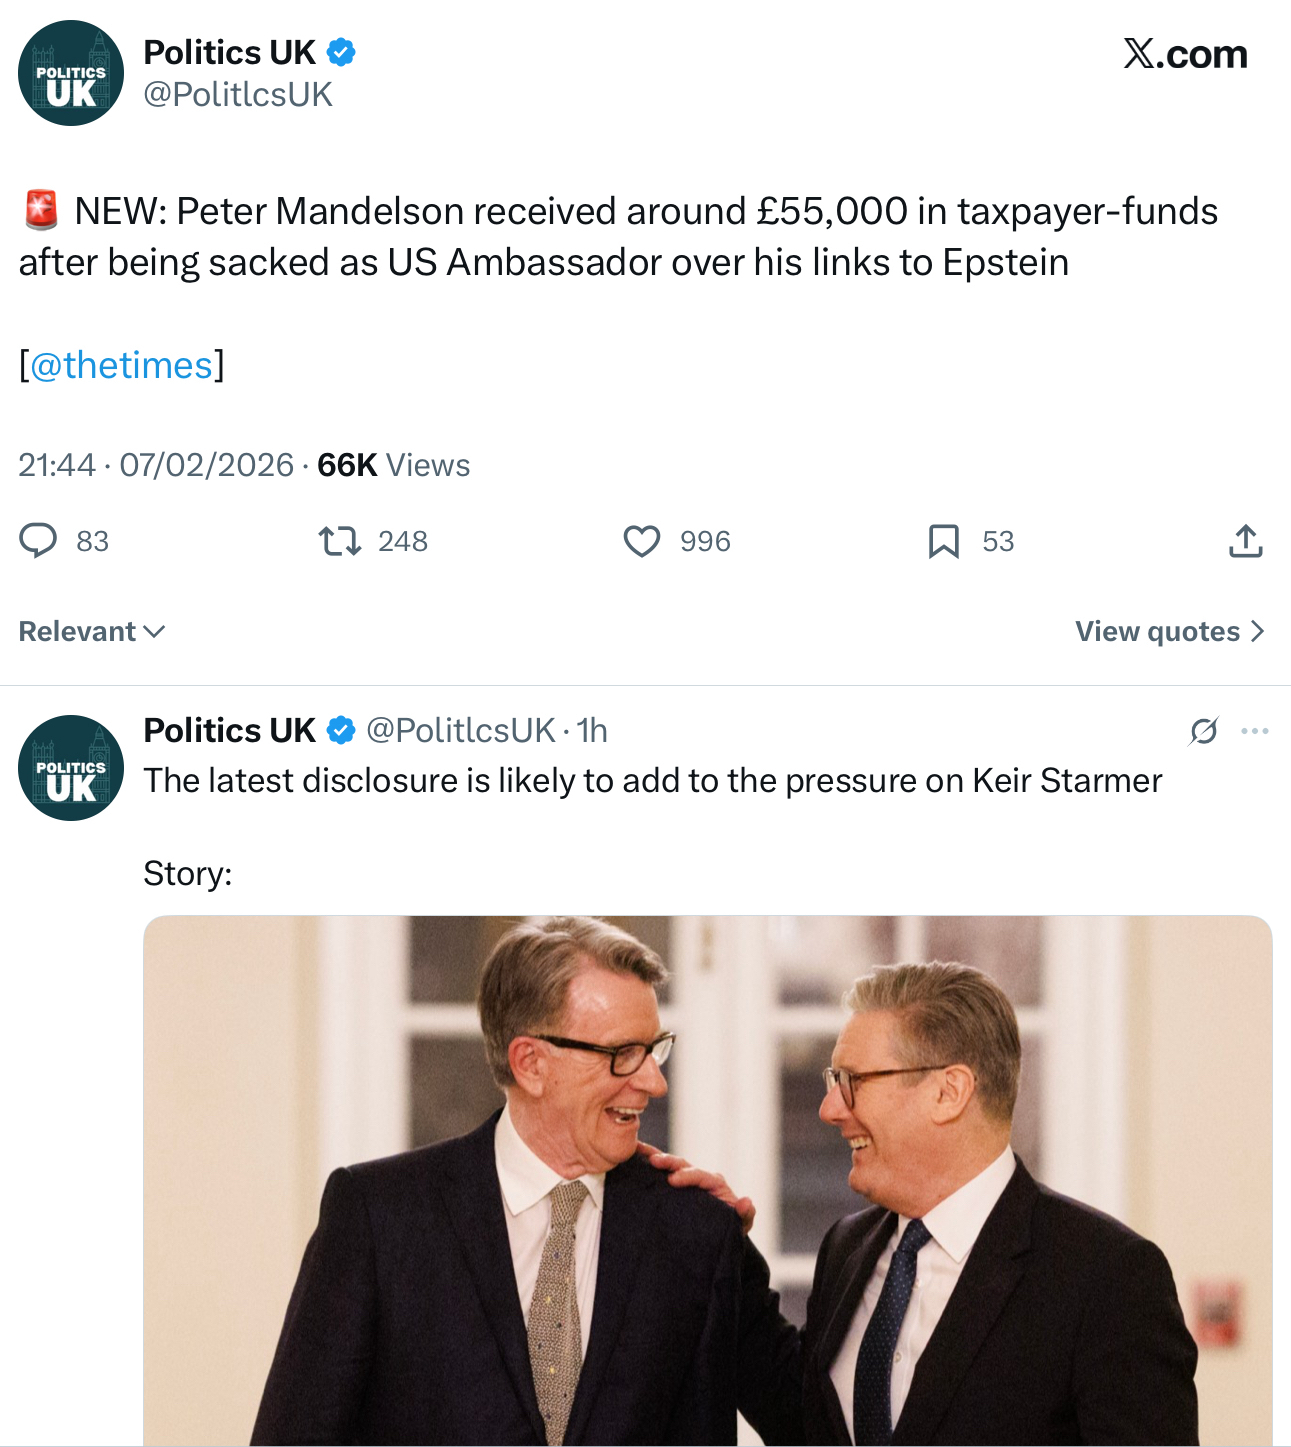Image resolution: width=1291 pixels, height=1447 pixels.
Task: Open the share icon for the post
Action: (x=1245, y=541)
